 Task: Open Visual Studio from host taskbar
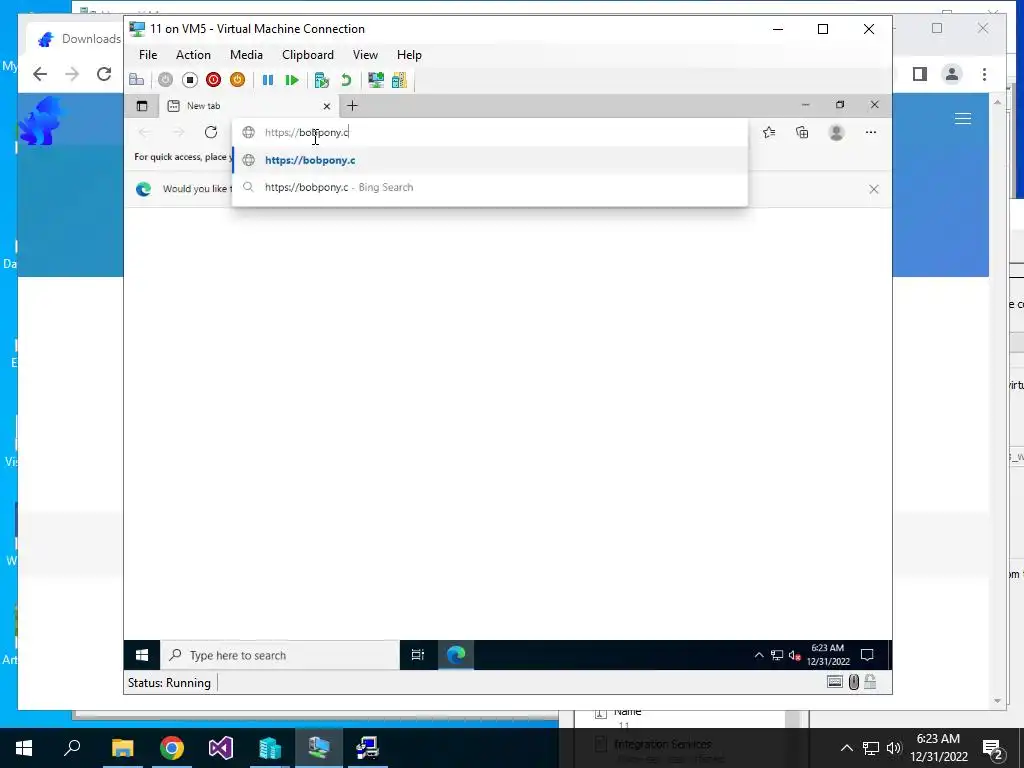pyautogui.click(x=221, y=748)
